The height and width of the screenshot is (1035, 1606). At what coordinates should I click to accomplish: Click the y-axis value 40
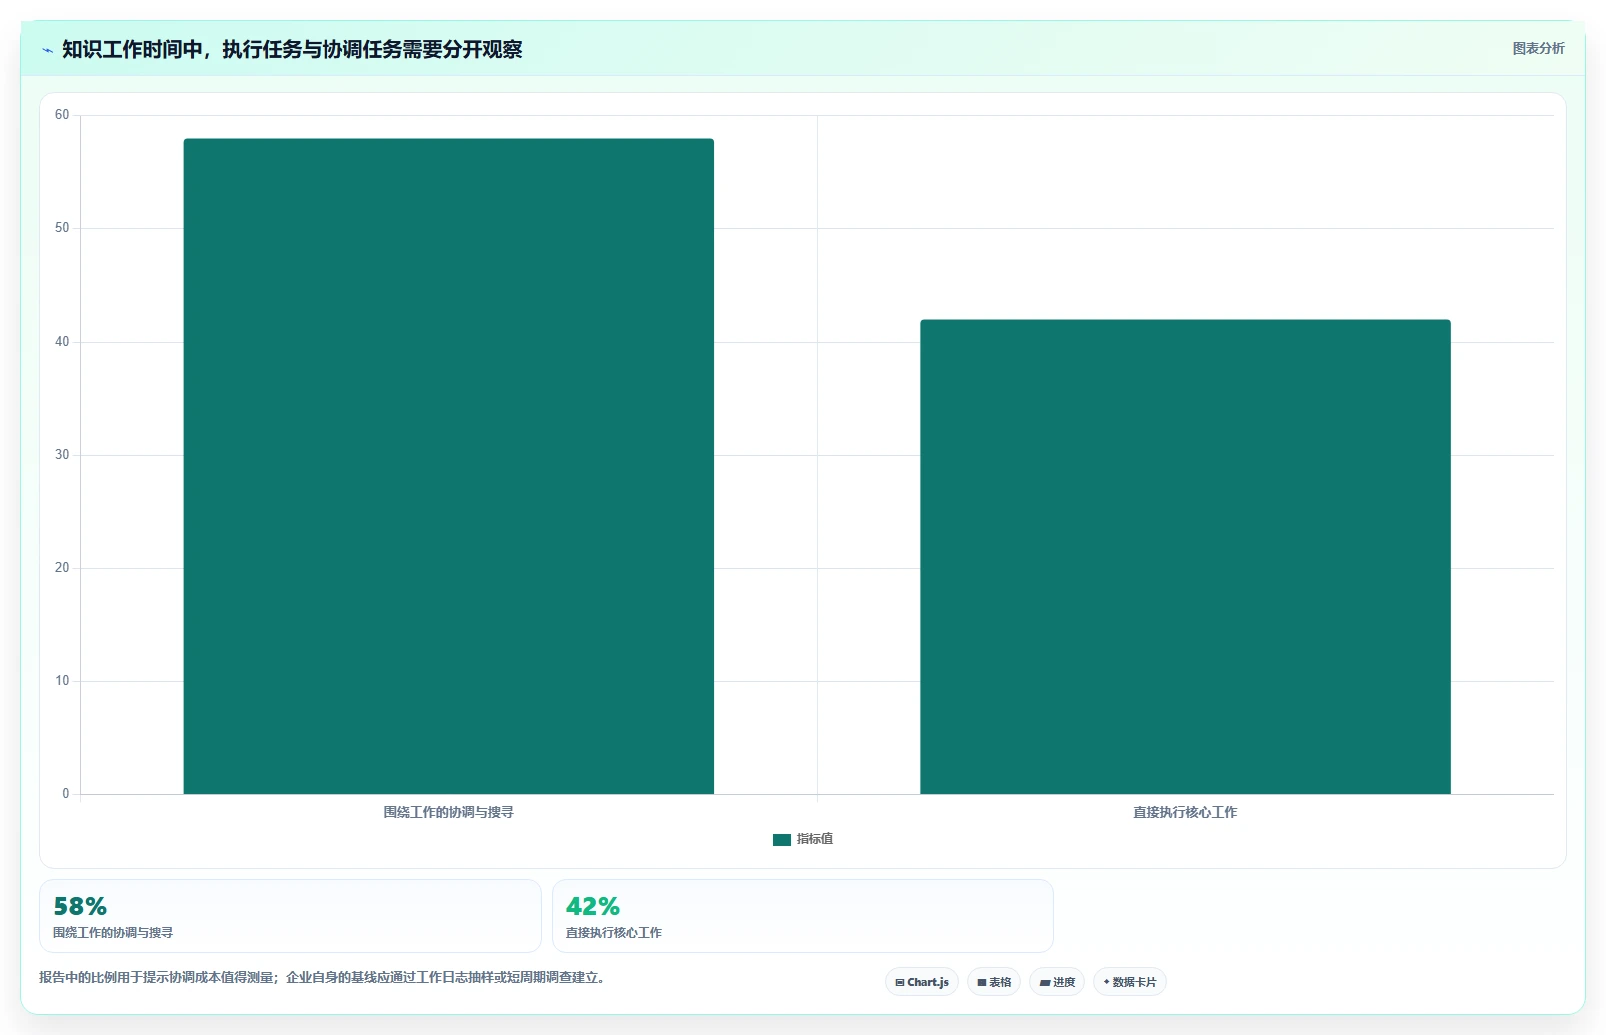(62, 342)
